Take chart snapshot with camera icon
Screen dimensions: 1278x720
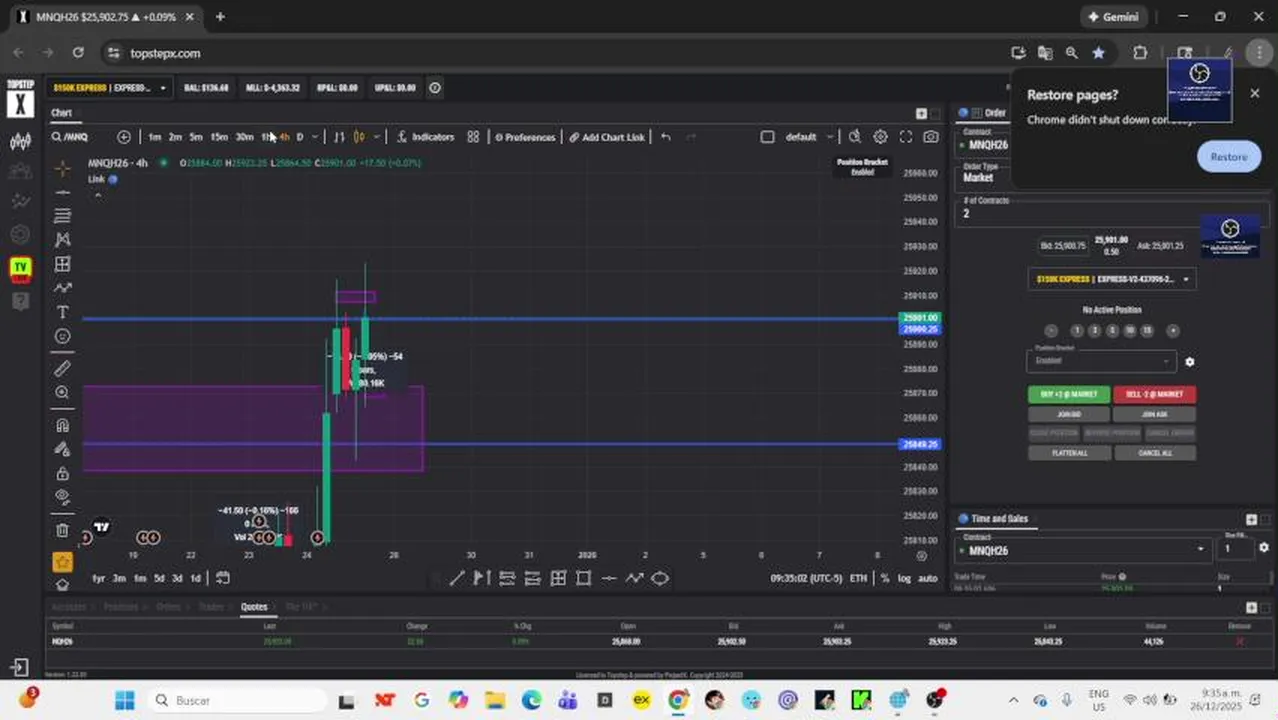931,137
